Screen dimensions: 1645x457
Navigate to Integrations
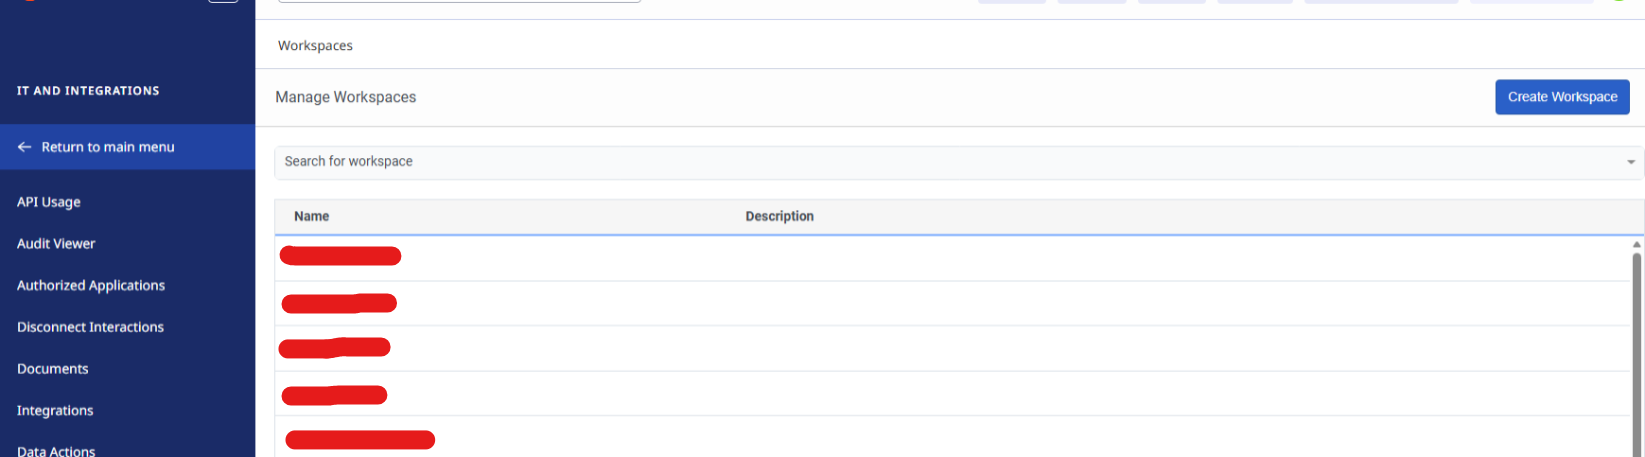click(x=55, y=411)
